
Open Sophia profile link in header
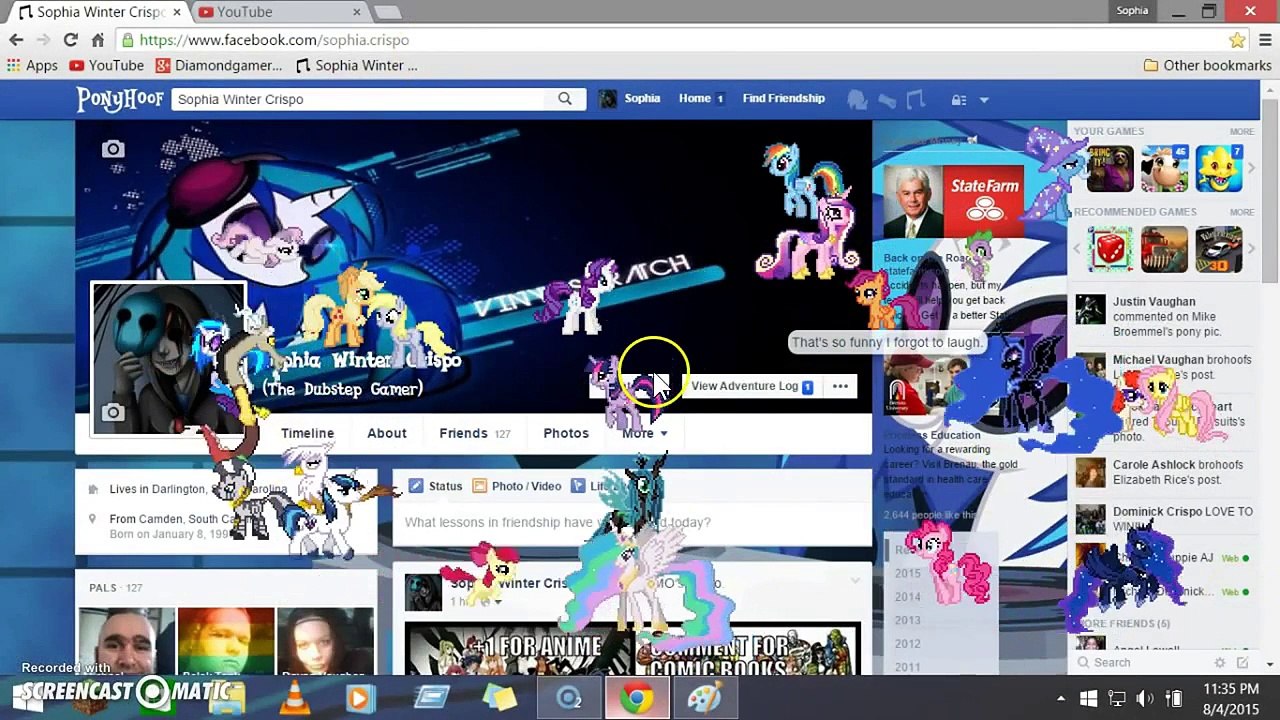630,98
